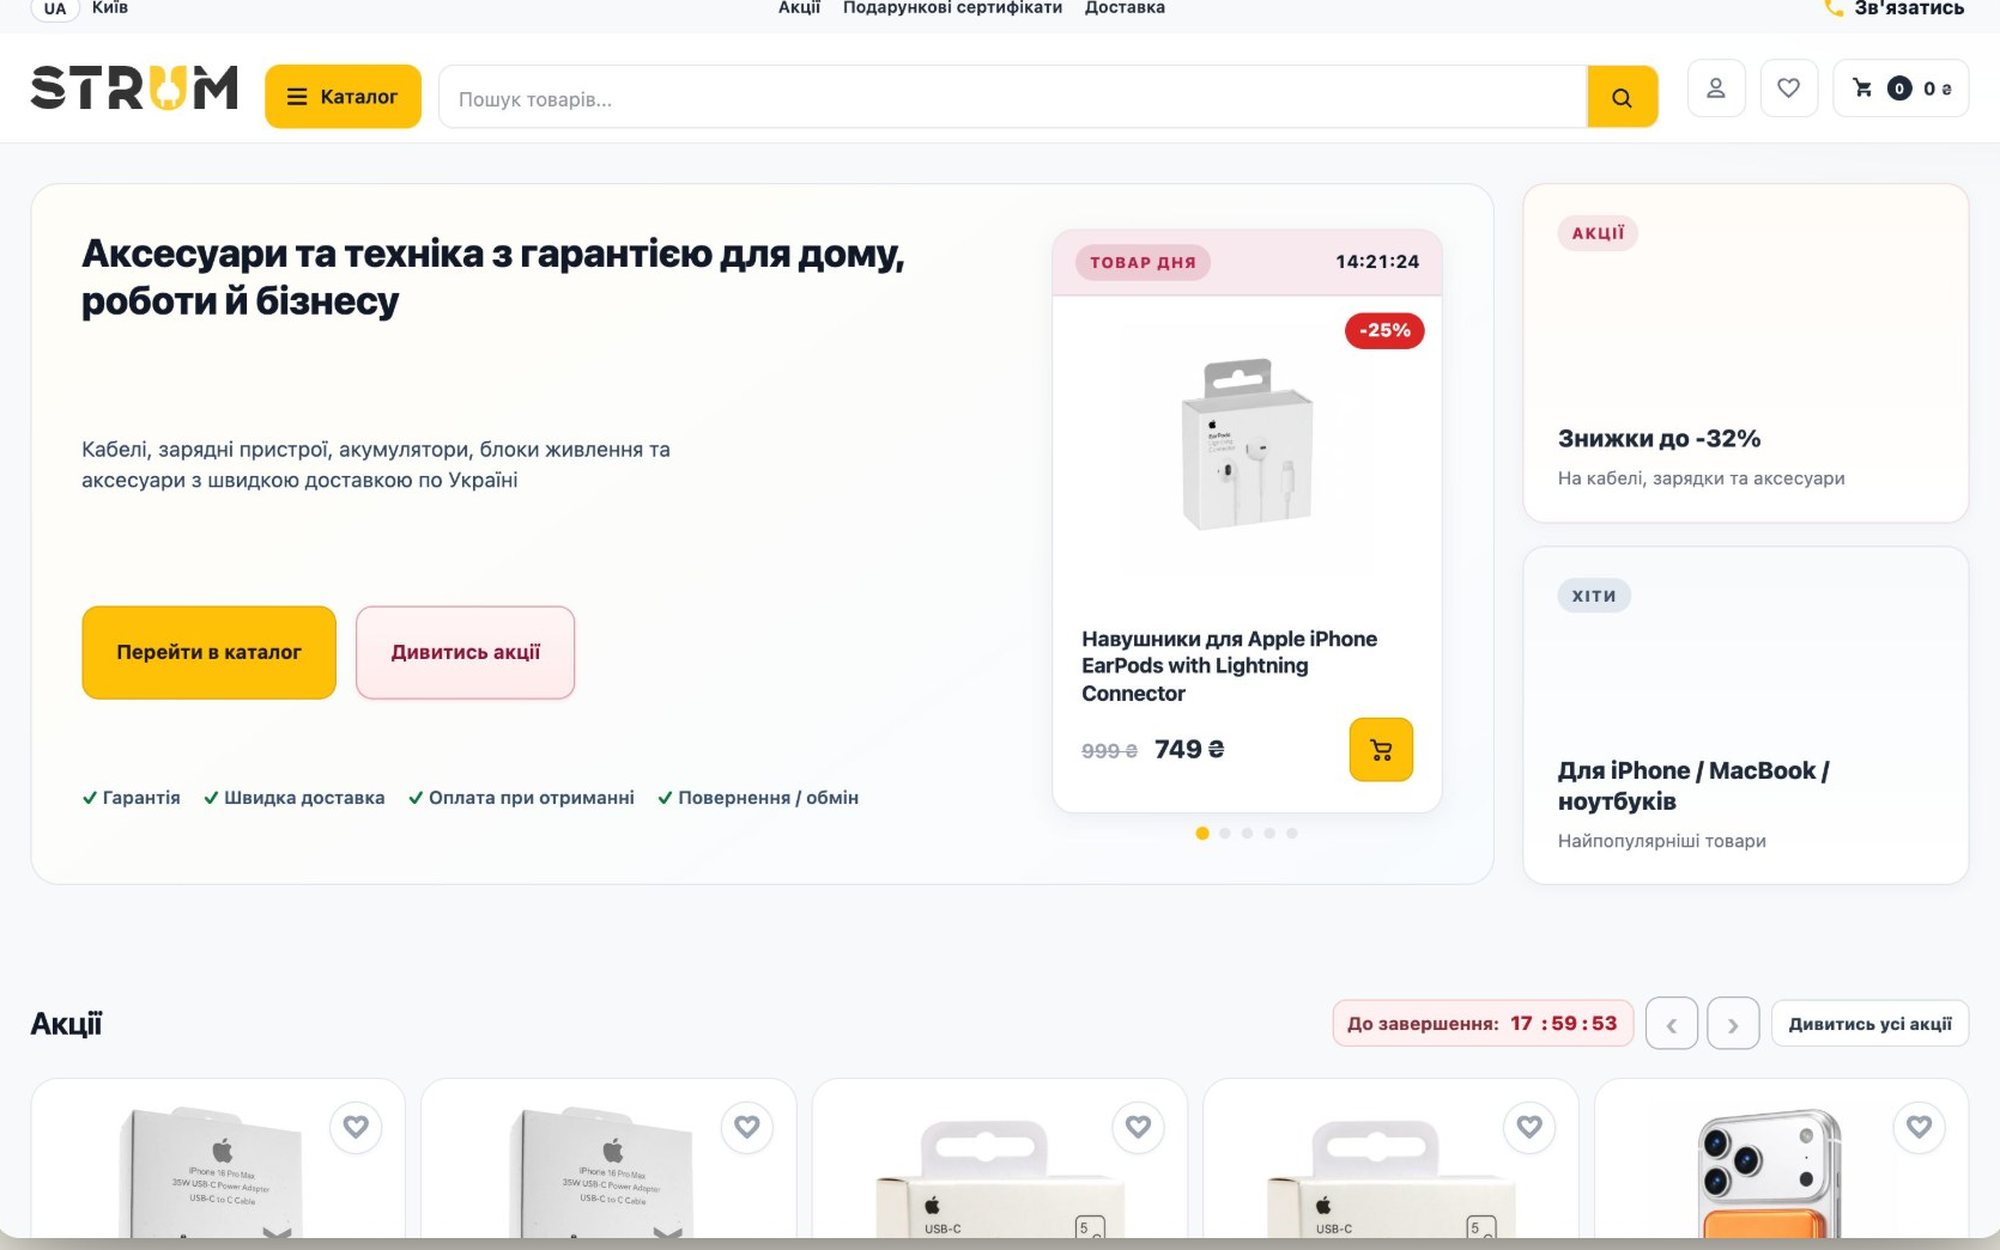Click the yellow search magnifier button
The width and height of the screenshot is (2000, 1250).
1622,97
